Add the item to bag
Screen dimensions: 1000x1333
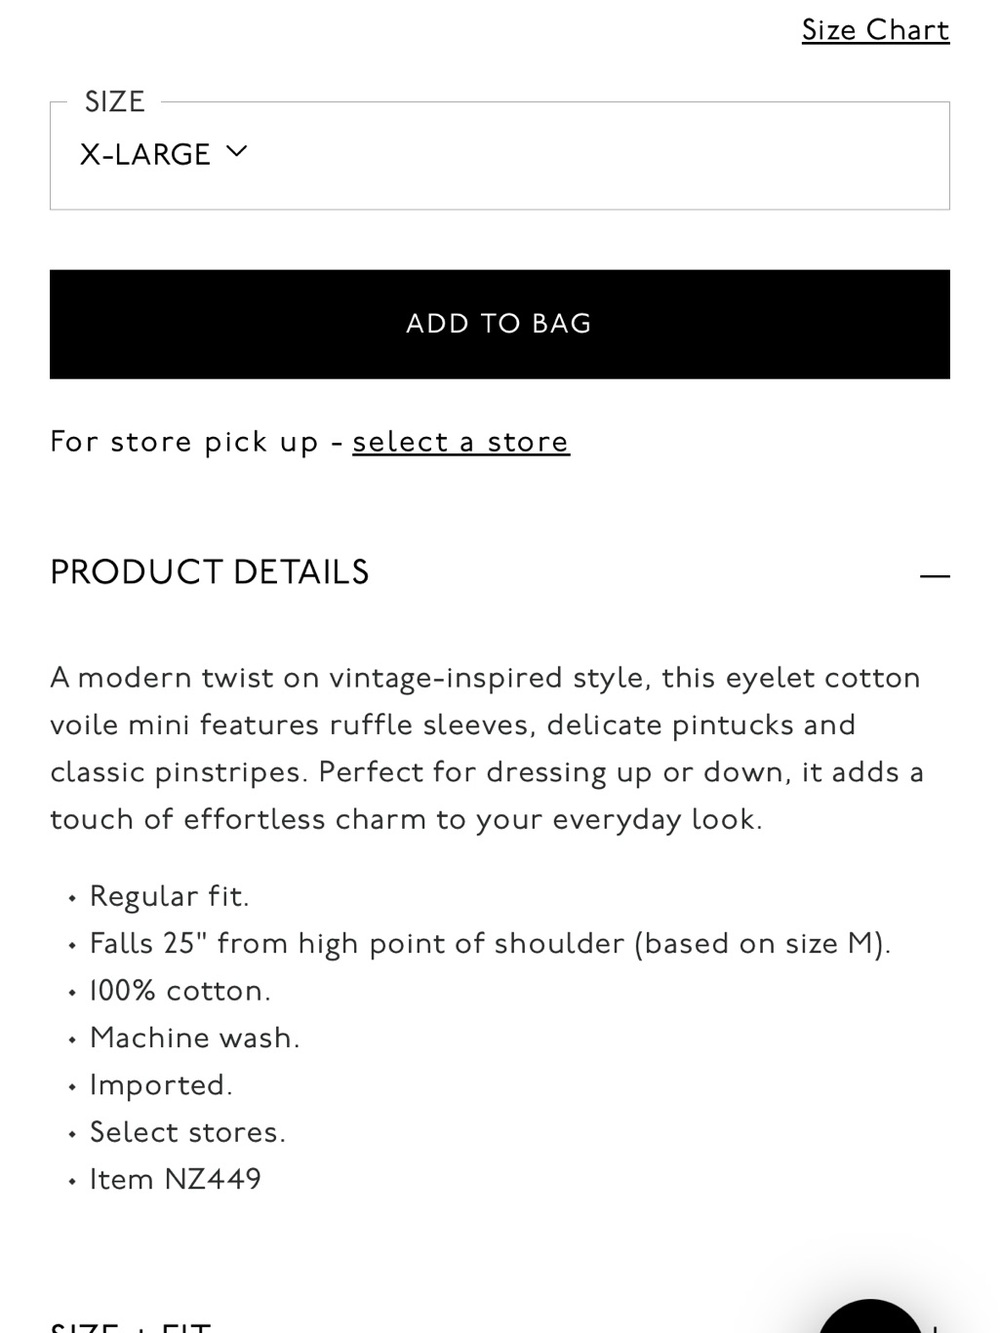[x=500, y=324]
